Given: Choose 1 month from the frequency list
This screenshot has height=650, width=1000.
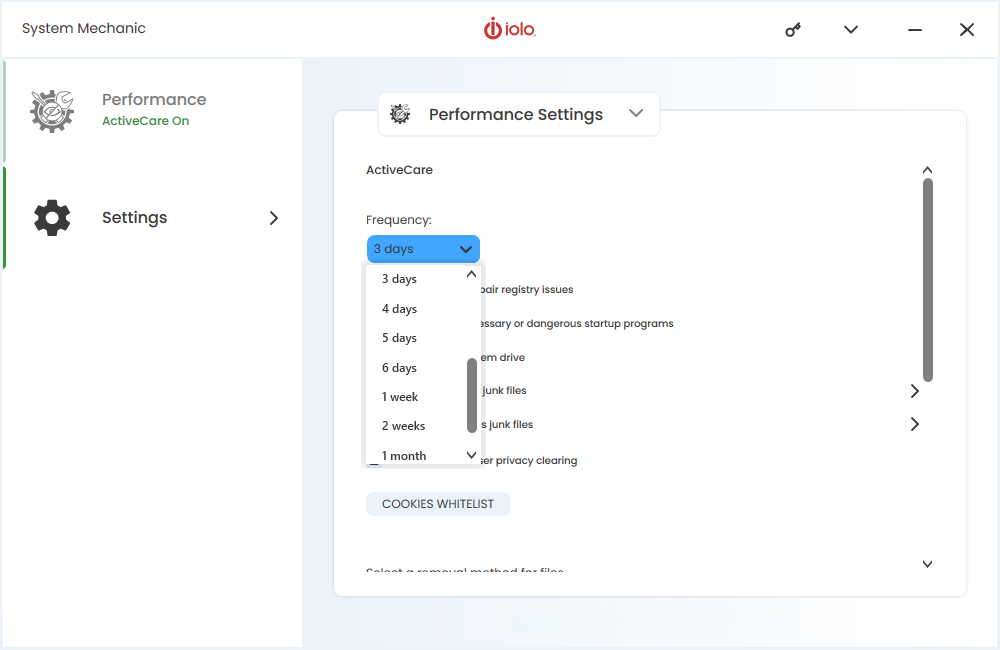Looking at the screenshot, I should (x=416, y=455).
